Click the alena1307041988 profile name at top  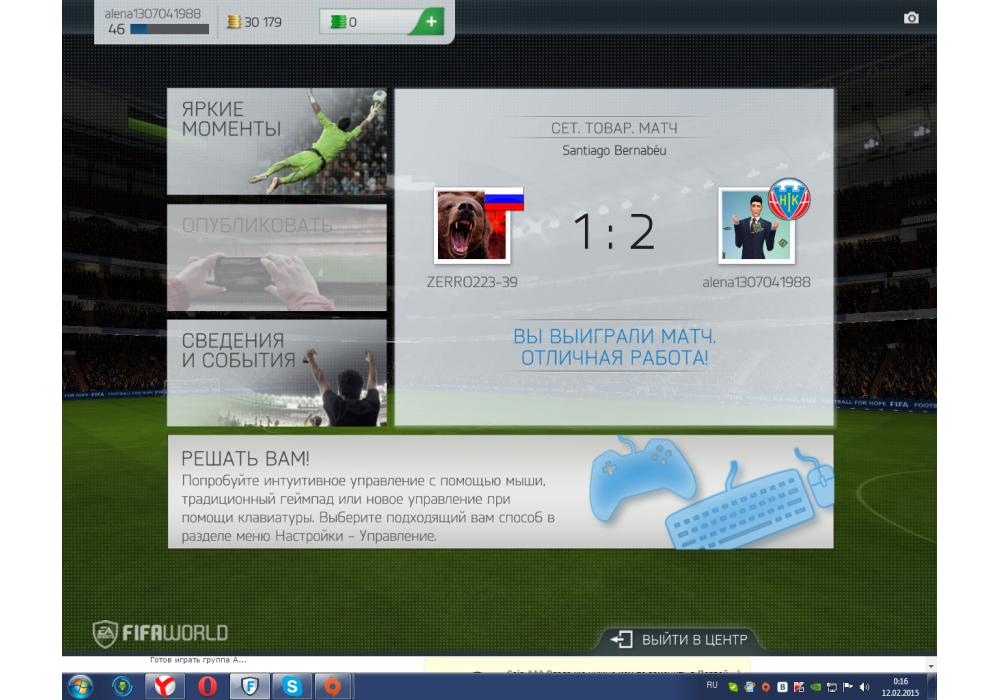pyautogui.click(x=152, y=13)
